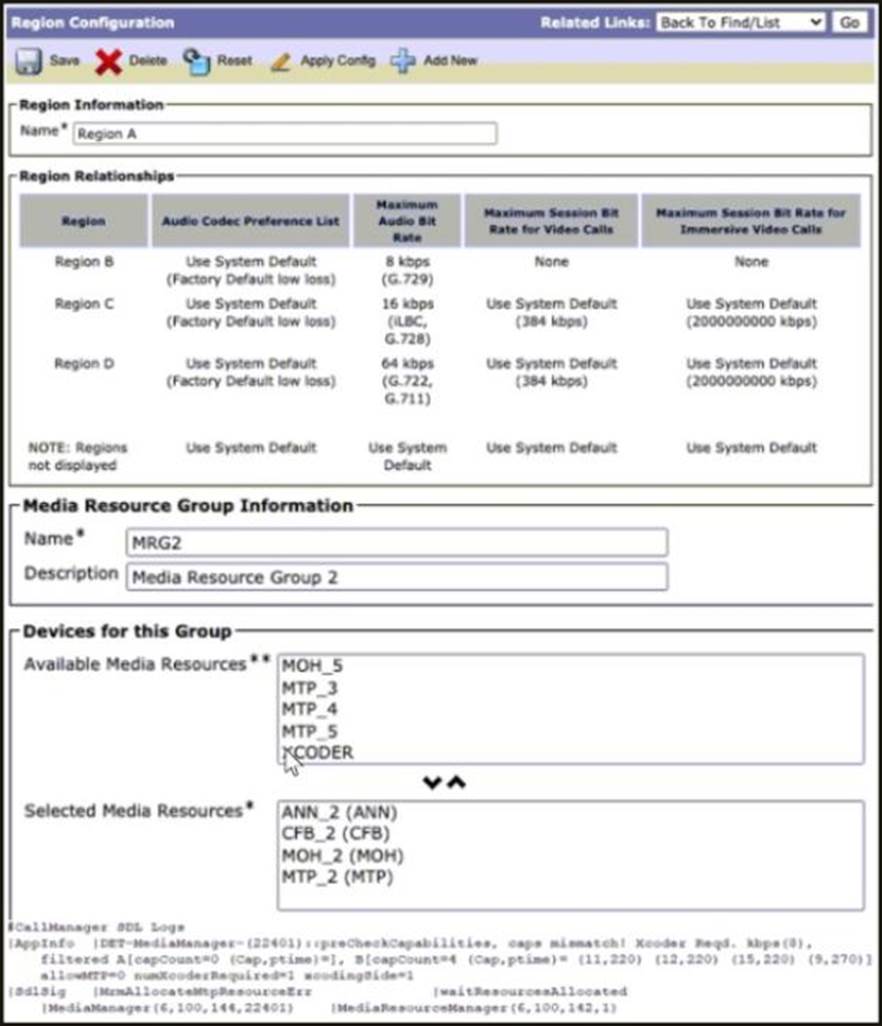Click the Region C row label

pyautogui.click(x=84, y=304)
